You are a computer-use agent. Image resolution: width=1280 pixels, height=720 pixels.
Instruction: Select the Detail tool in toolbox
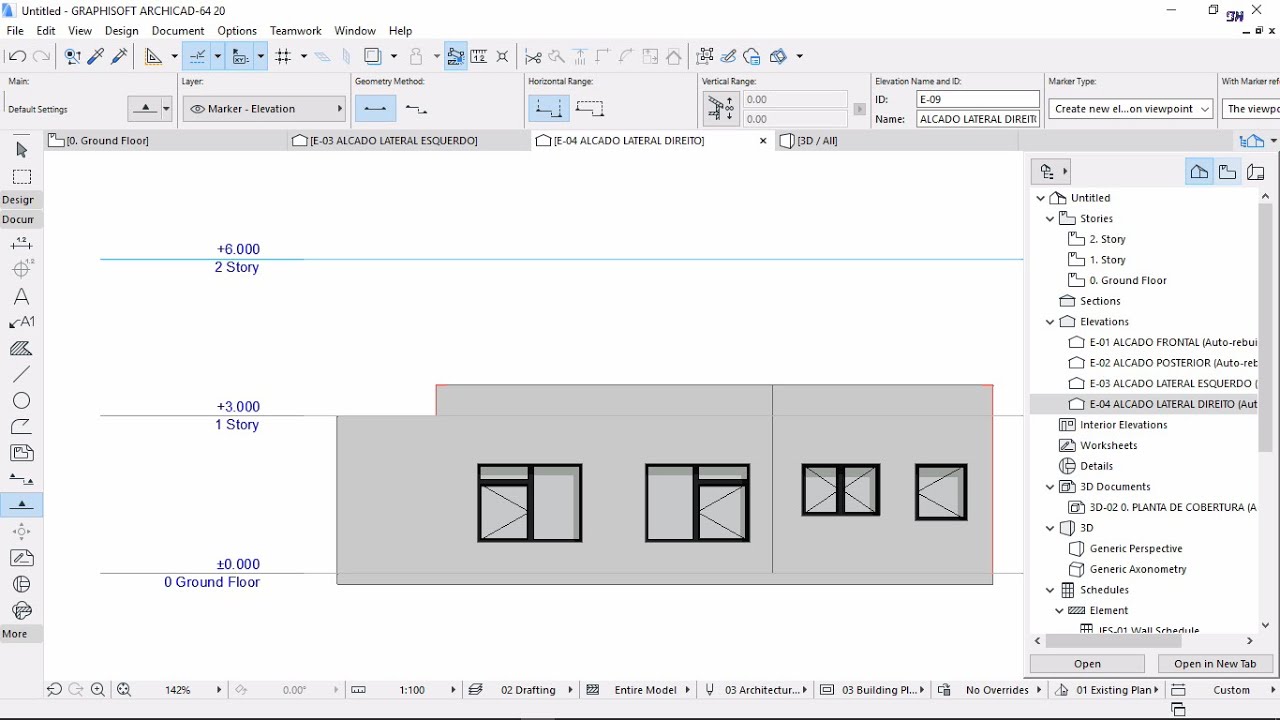tap(22, 584)
